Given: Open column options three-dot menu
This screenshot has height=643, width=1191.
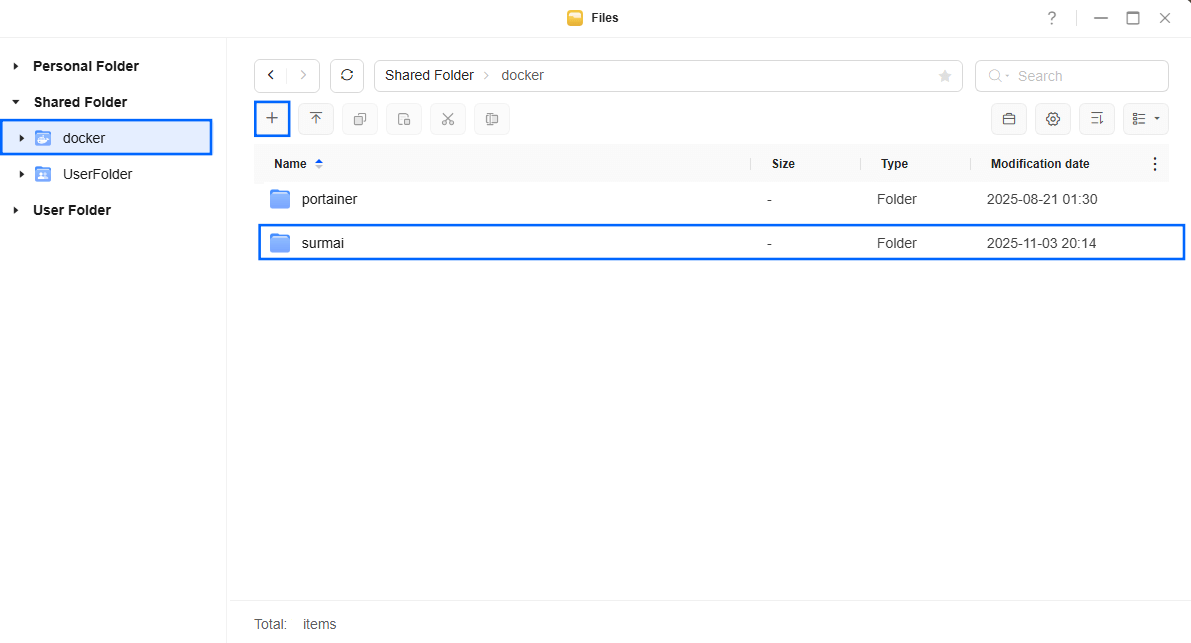Looking at the screenshot, I should [x=1155, y=164].
